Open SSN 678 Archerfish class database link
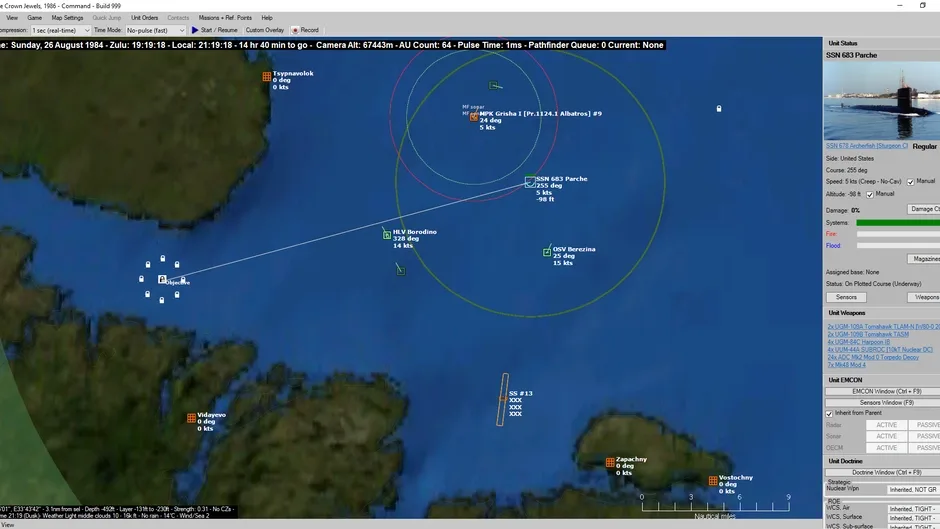The width and height of the screenshot is (940, 529). point(867,146)
